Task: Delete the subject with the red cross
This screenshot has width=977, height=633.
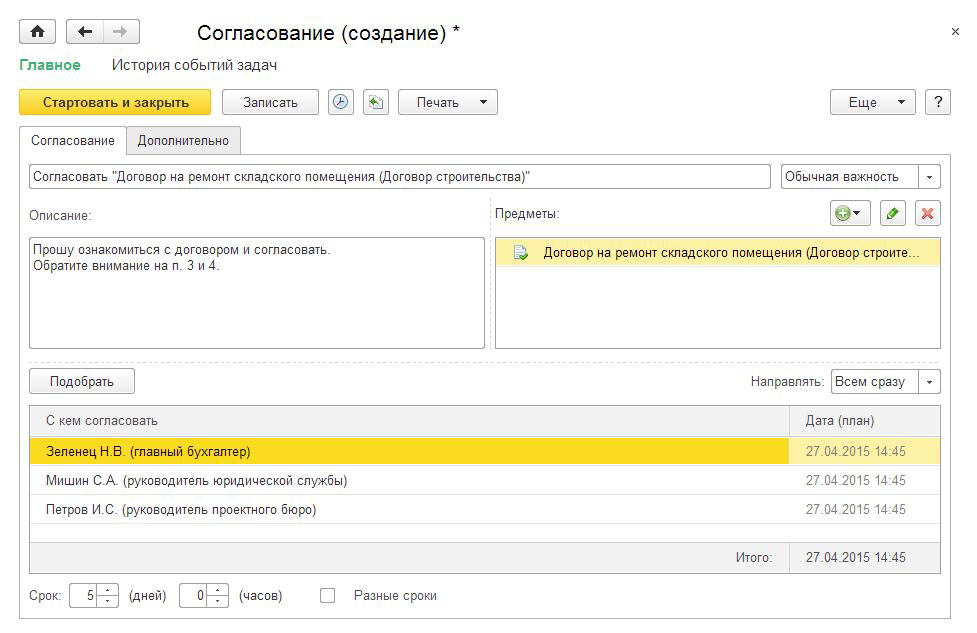Action: point(927,213)
